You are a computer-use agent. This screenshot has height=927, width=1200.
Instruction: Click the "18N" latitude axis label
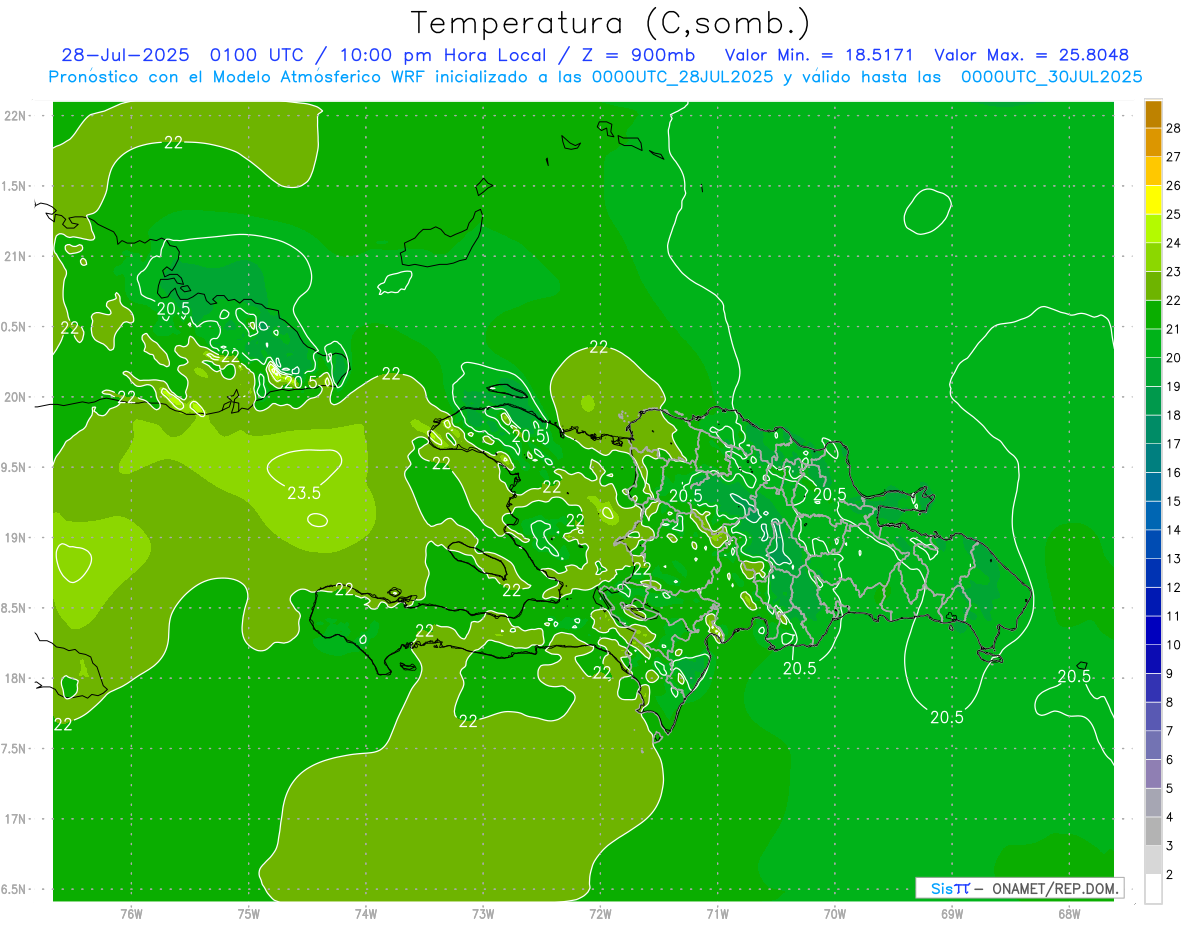(x=14, y=678)
